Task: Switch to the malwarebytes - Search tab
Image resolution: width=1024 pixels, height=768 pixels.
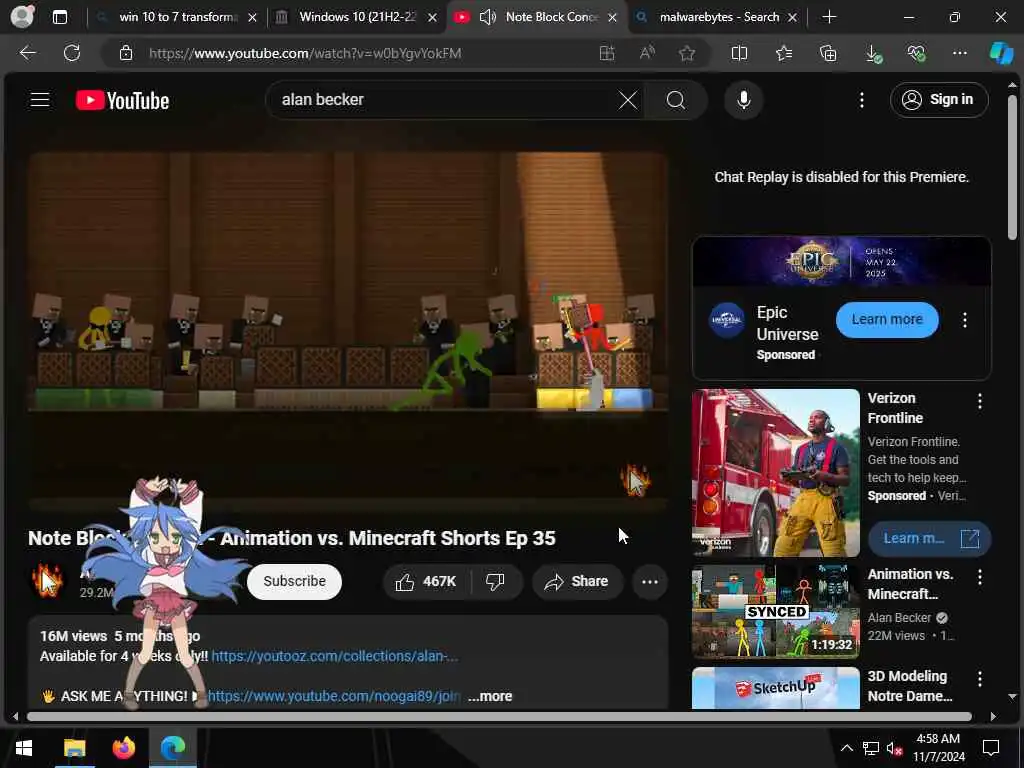Action: pyautogui.click(x=718, y=17)
